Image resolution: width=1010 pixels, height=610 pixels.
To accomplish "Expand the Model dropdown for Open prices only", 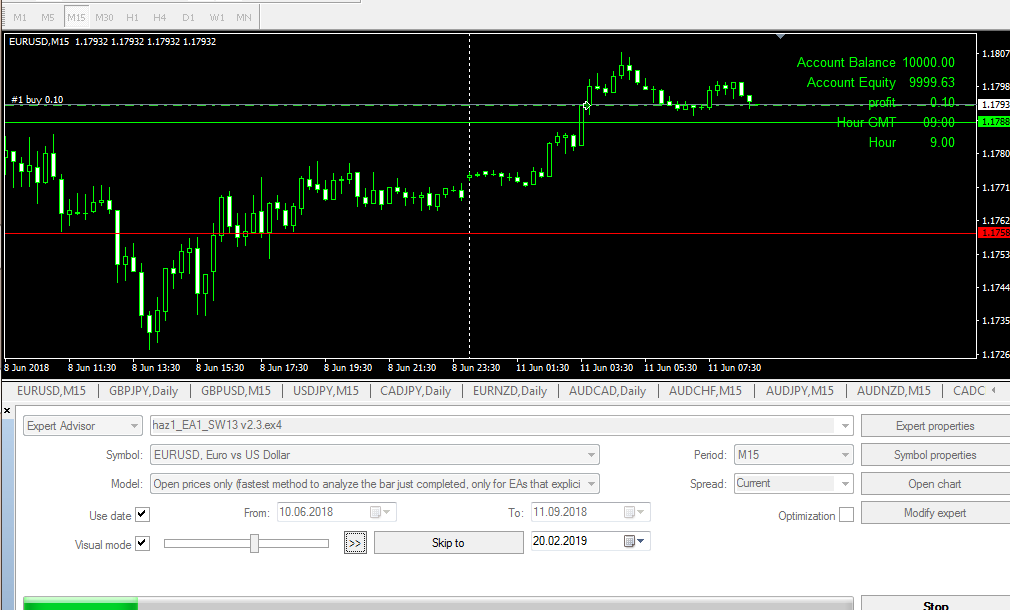I will click(590, 484).
